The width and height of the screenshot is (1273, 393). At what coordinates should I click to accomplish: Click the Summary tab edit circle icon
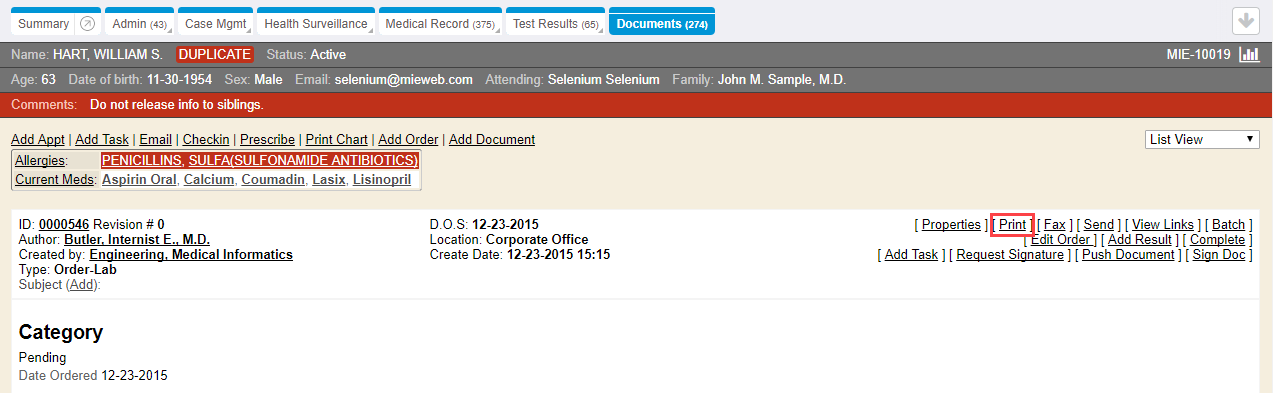pos(87,23)
